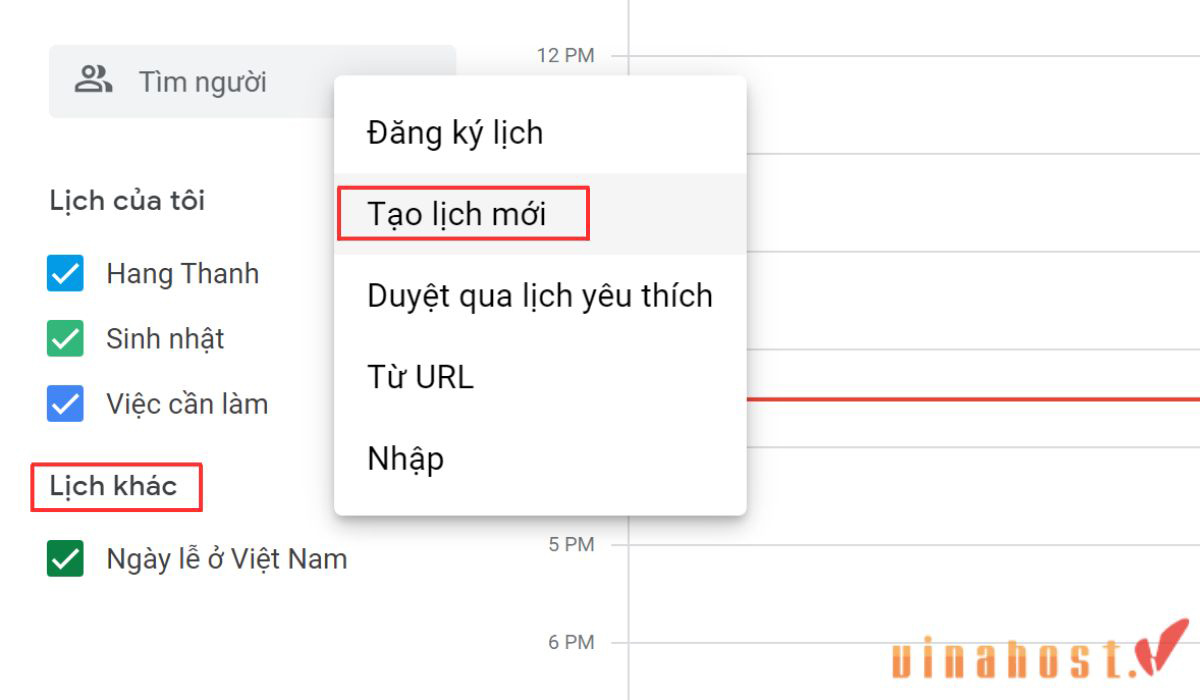The height and width of the screenshot is (700, 1200).
Task: Open "Duyệt qua lịch yêu thích" option
Action: pyautogui.click(x=540, y=296)
